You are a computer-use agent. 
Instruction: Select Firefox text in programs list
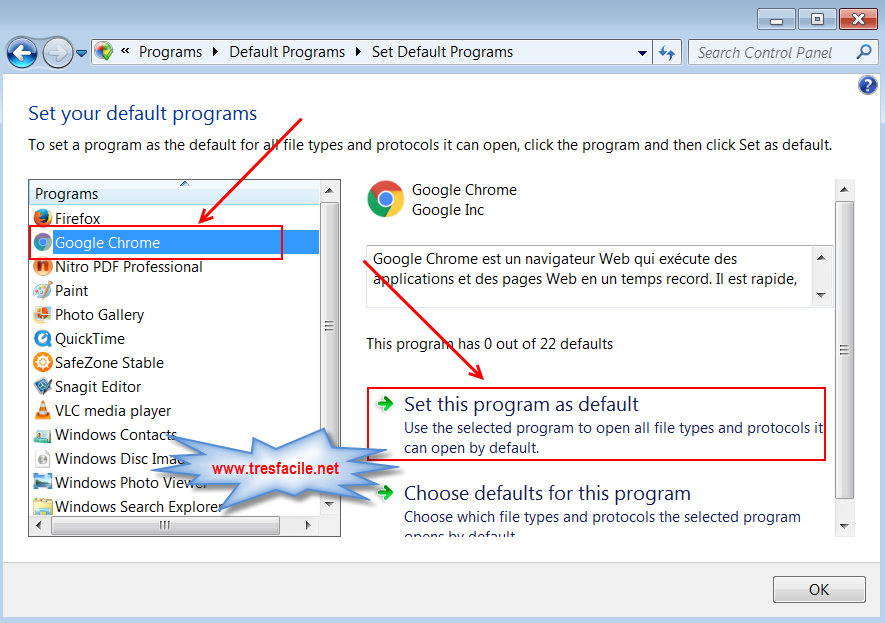[77, 218]
